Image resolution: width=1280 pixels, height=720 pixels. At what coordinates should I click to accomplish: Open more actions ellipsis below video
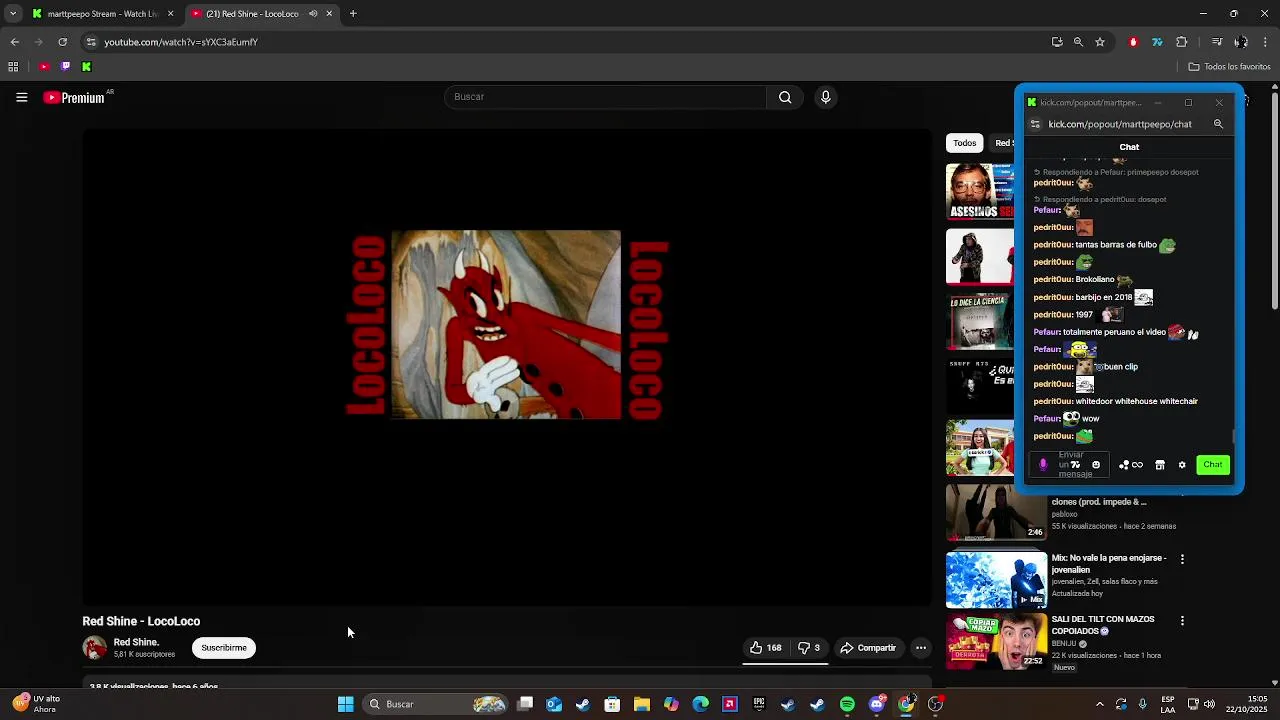(x=921, y=648)
